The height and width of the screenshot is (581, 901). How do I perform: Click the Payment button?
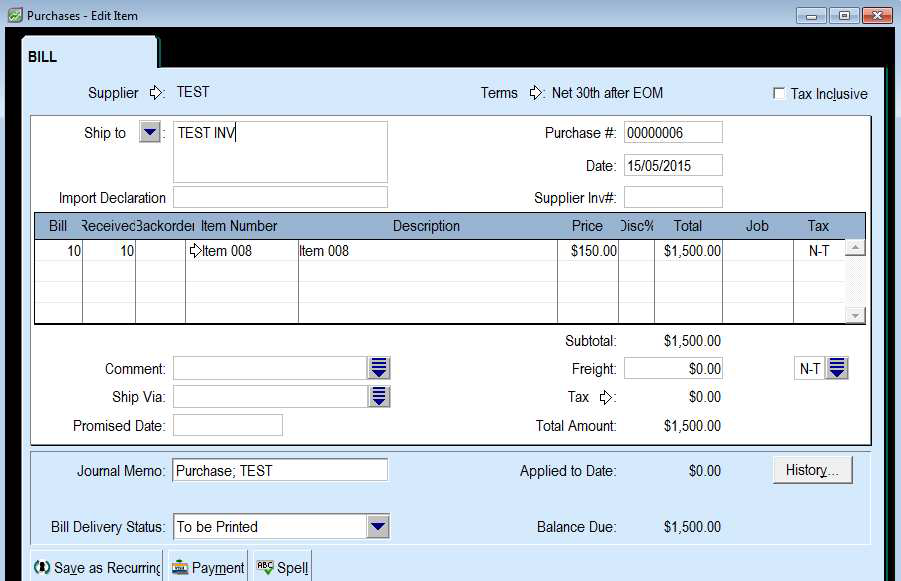(x=208, y=567)
